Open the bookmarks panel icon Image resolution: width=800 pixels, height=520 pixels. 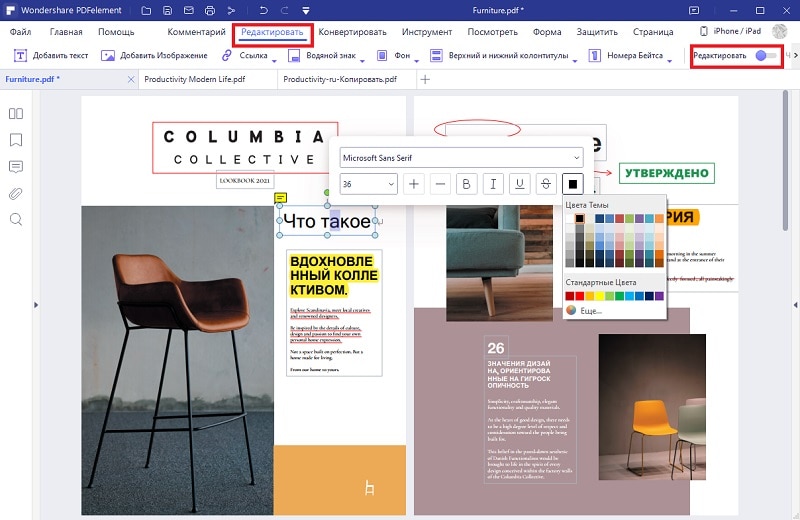click(16, 140)
